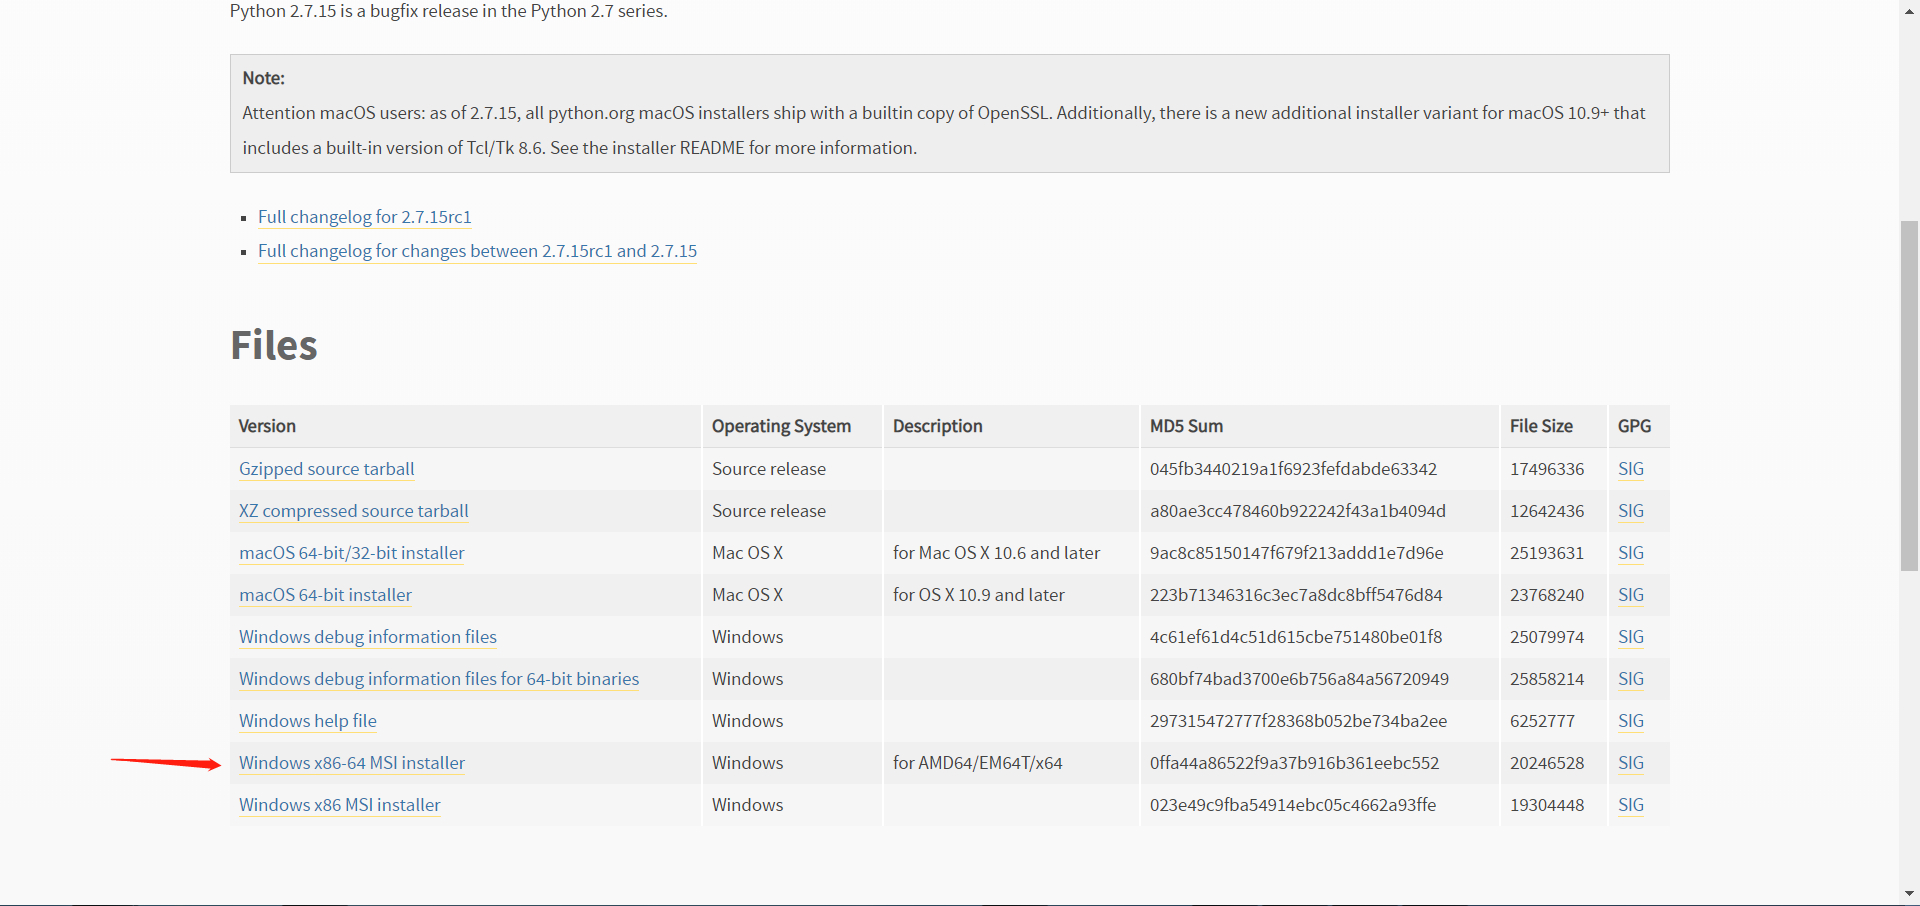Click MD5 023e49c9fba54914ebc05c4662a93ffe
Screen dimensions: 1920x906
tap(1293, 805)
